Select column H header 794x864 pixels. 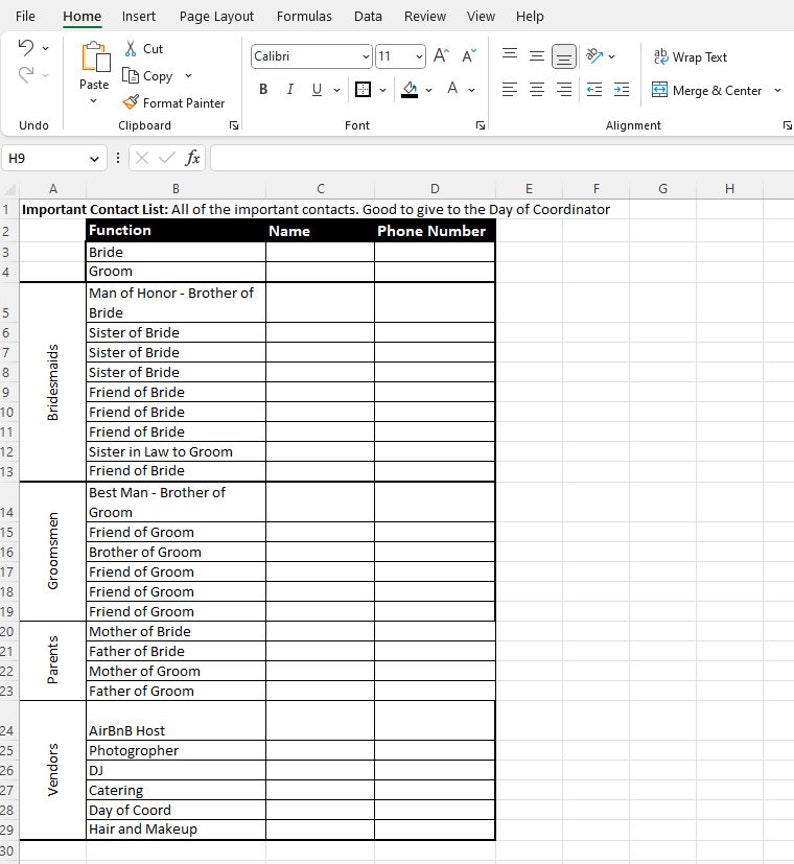[730, 189]
